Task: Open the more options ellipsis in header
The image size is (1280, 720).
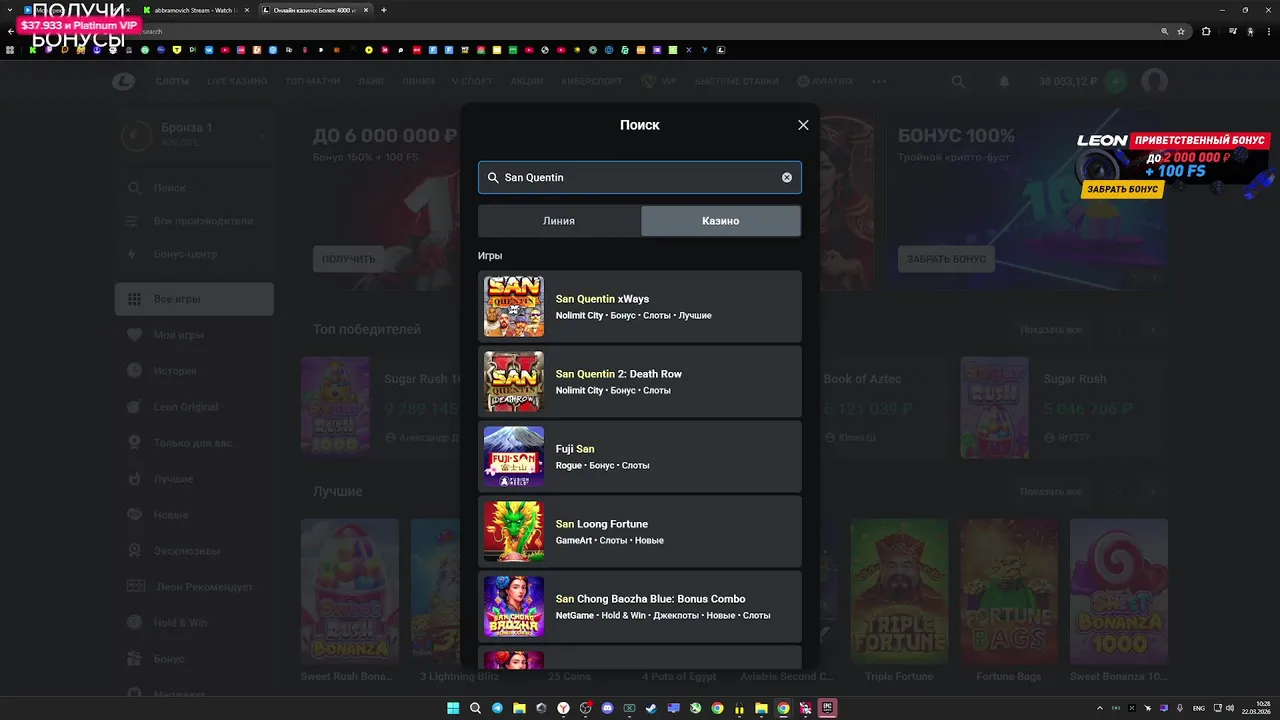Action: tap(879, 82)
